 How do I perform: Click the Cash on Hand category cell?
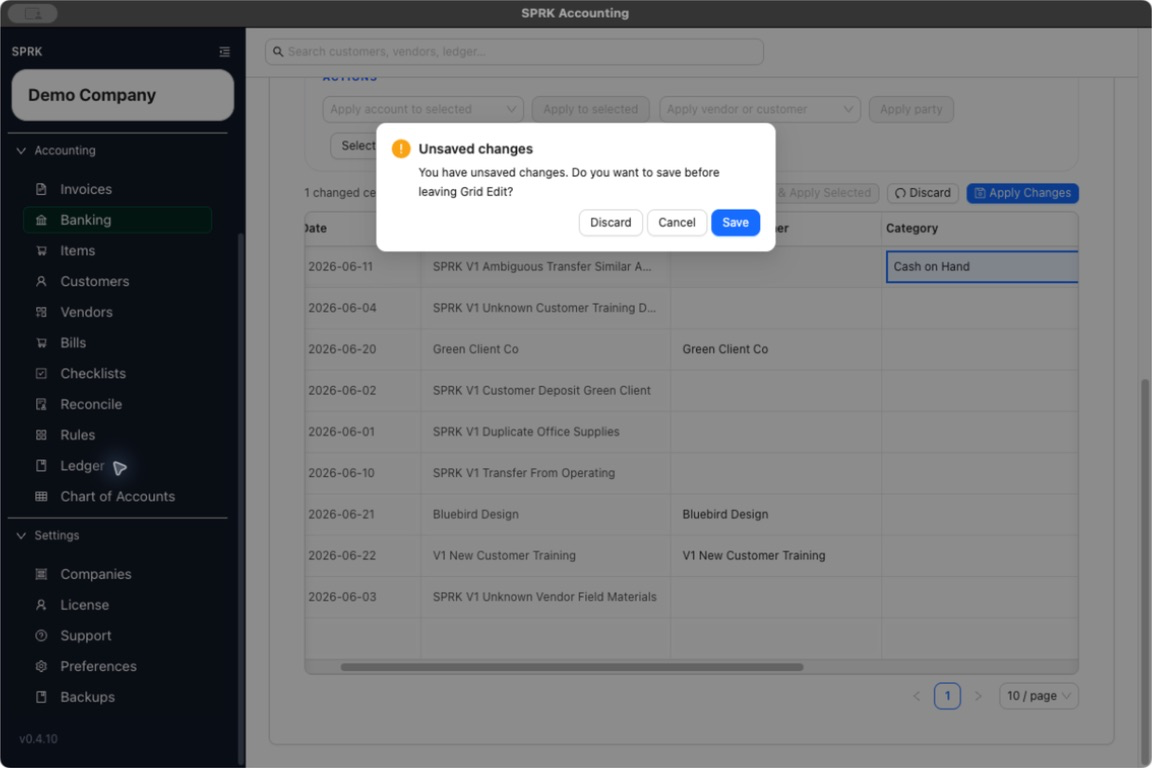pos(982,267)
